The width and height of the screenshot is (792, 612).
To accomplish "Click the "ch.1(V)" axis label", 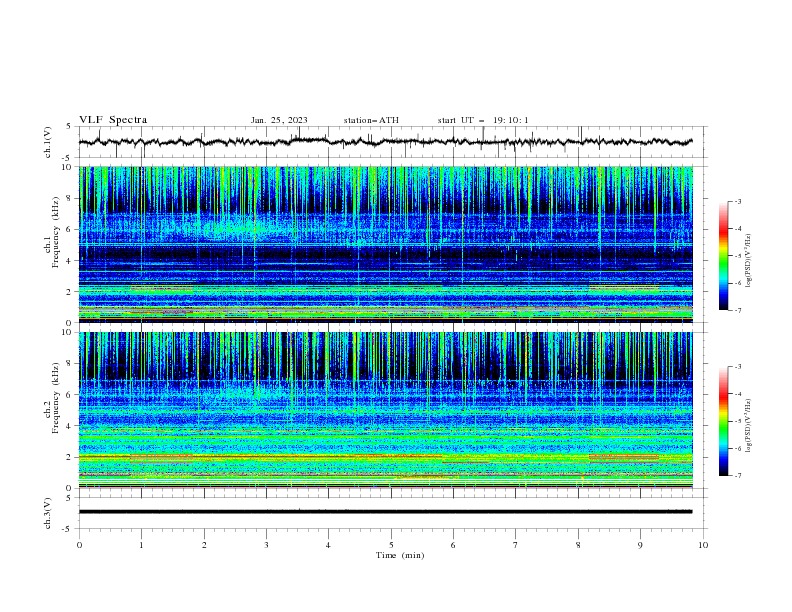I will coord(48,142).
